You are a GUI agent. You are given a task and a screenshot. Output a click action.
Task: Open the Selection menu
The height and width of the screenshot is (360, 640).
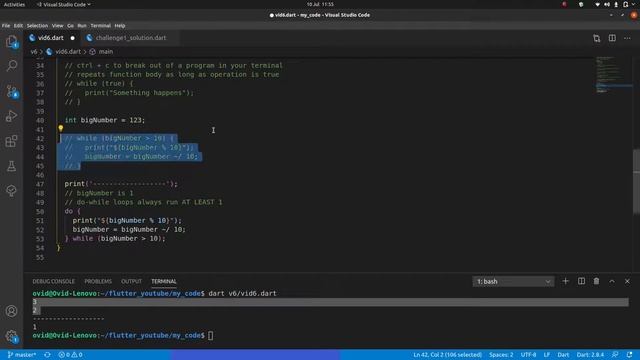(x=37, y=25)
